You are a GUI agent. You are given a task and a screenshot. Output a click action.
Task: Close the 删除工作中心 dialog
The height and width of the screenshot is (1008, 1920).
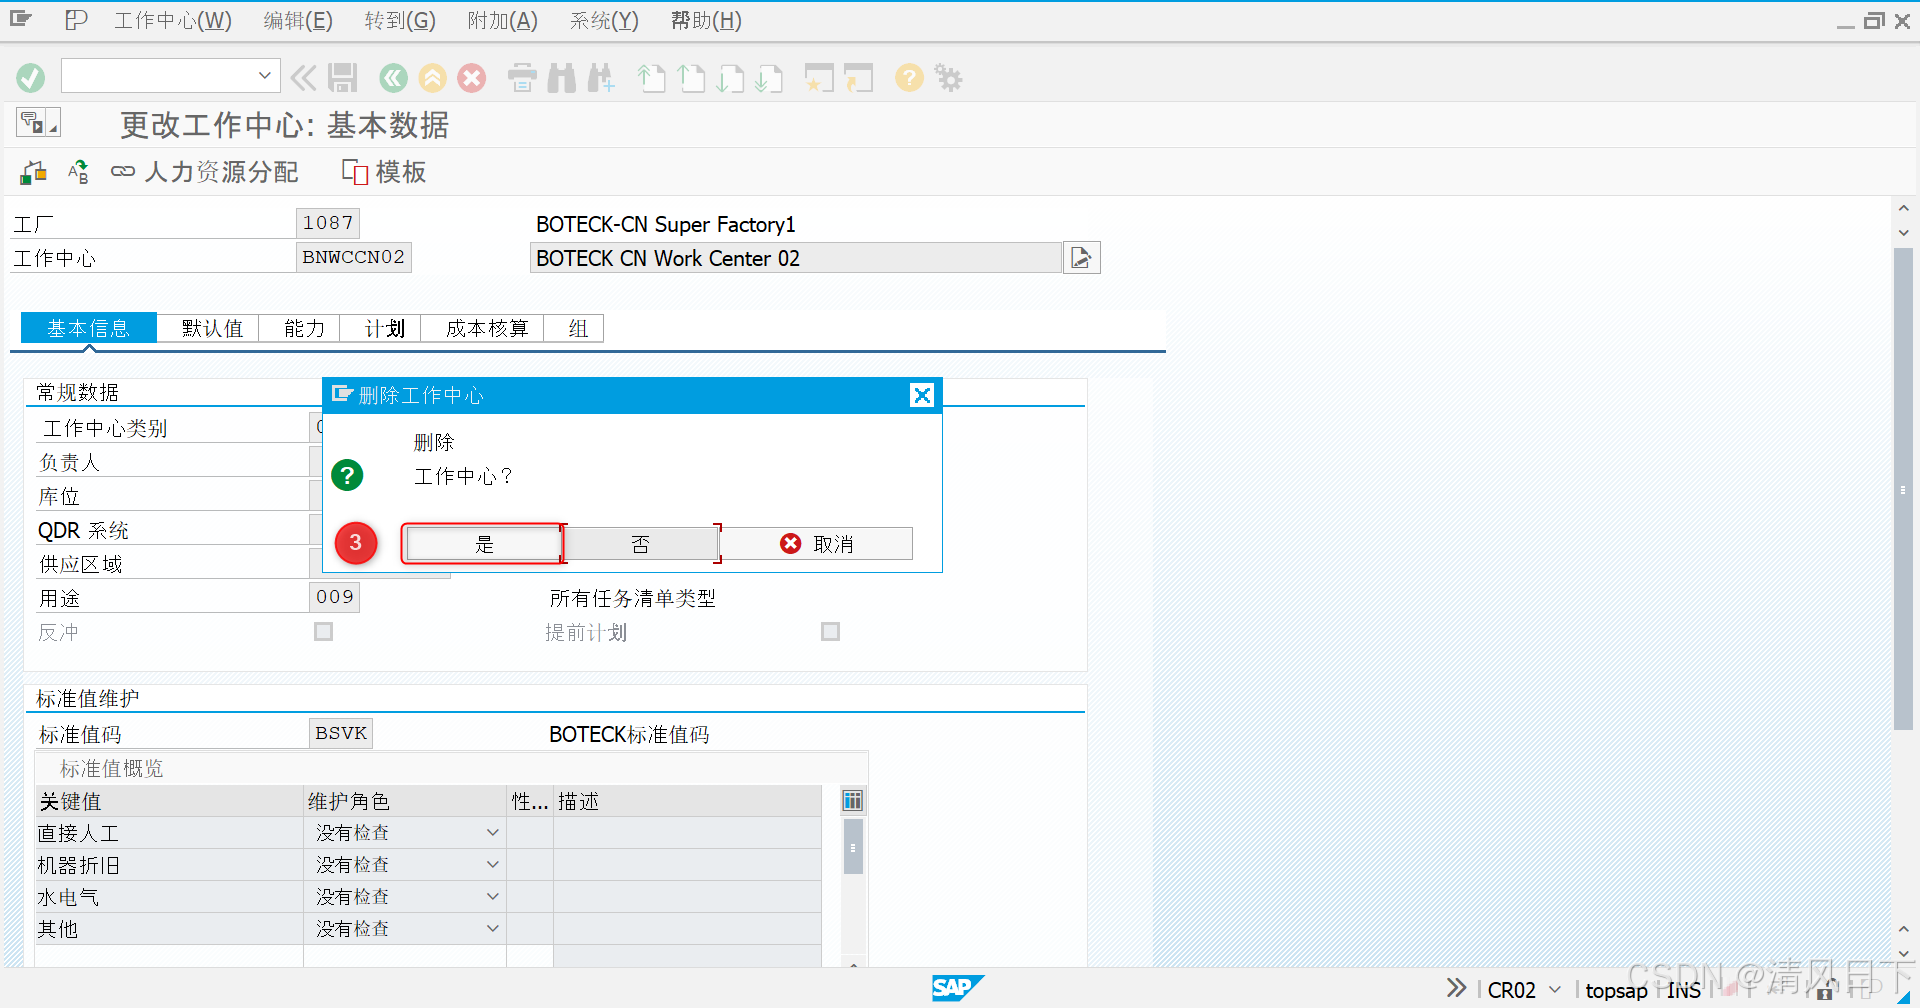[922, 395]
